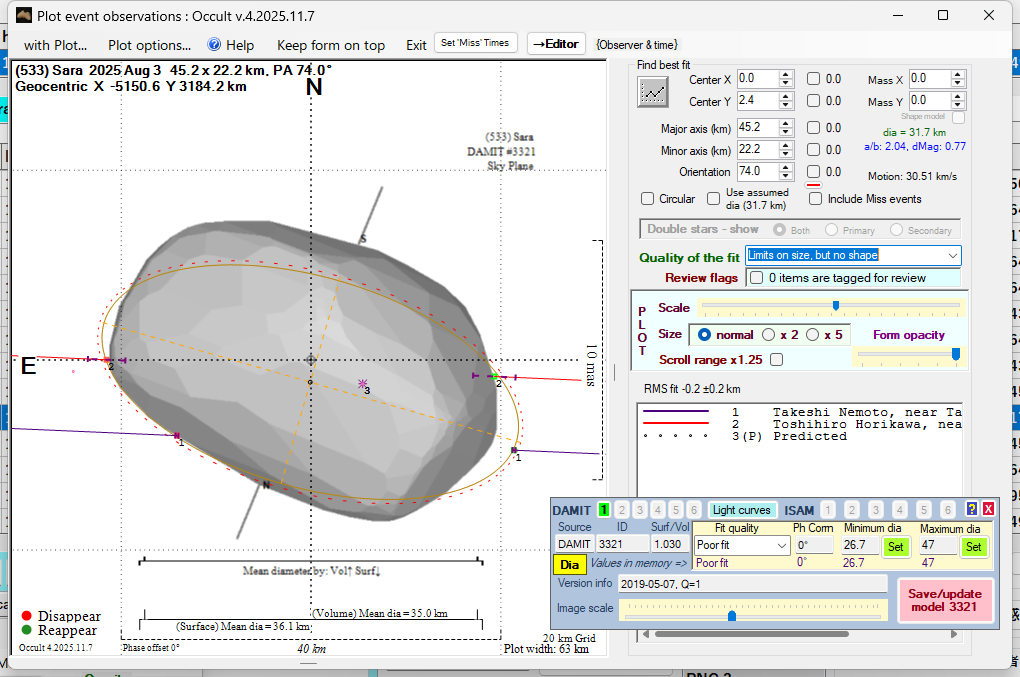Click the yellow Dia button
Image resolution: width=1020 pixels, height=677 pixels.
click(x=570, y=565)
